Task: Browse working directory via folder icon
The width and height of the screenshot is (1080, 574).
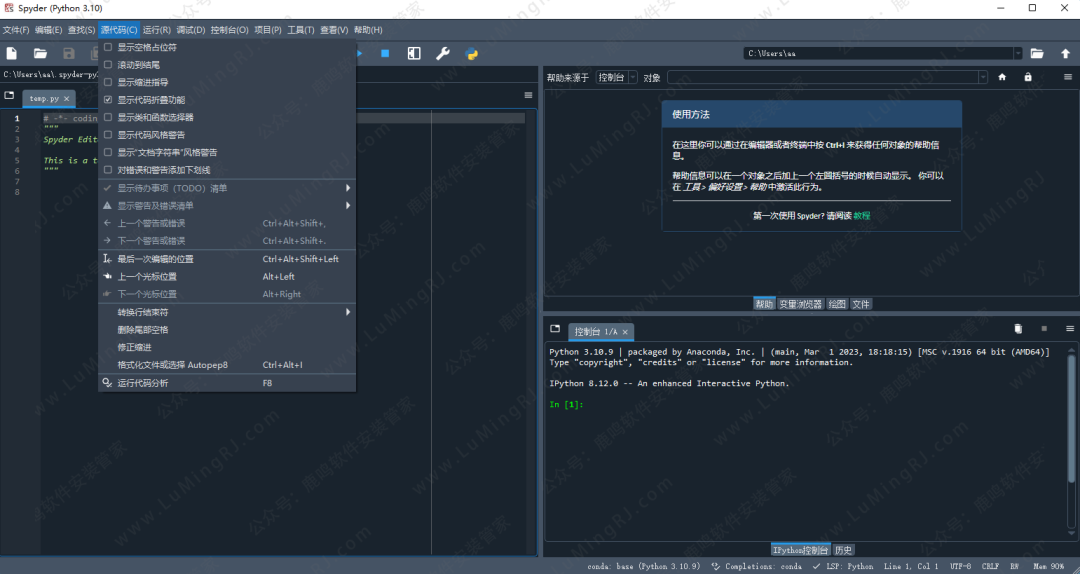Action: click(1037, 53)
